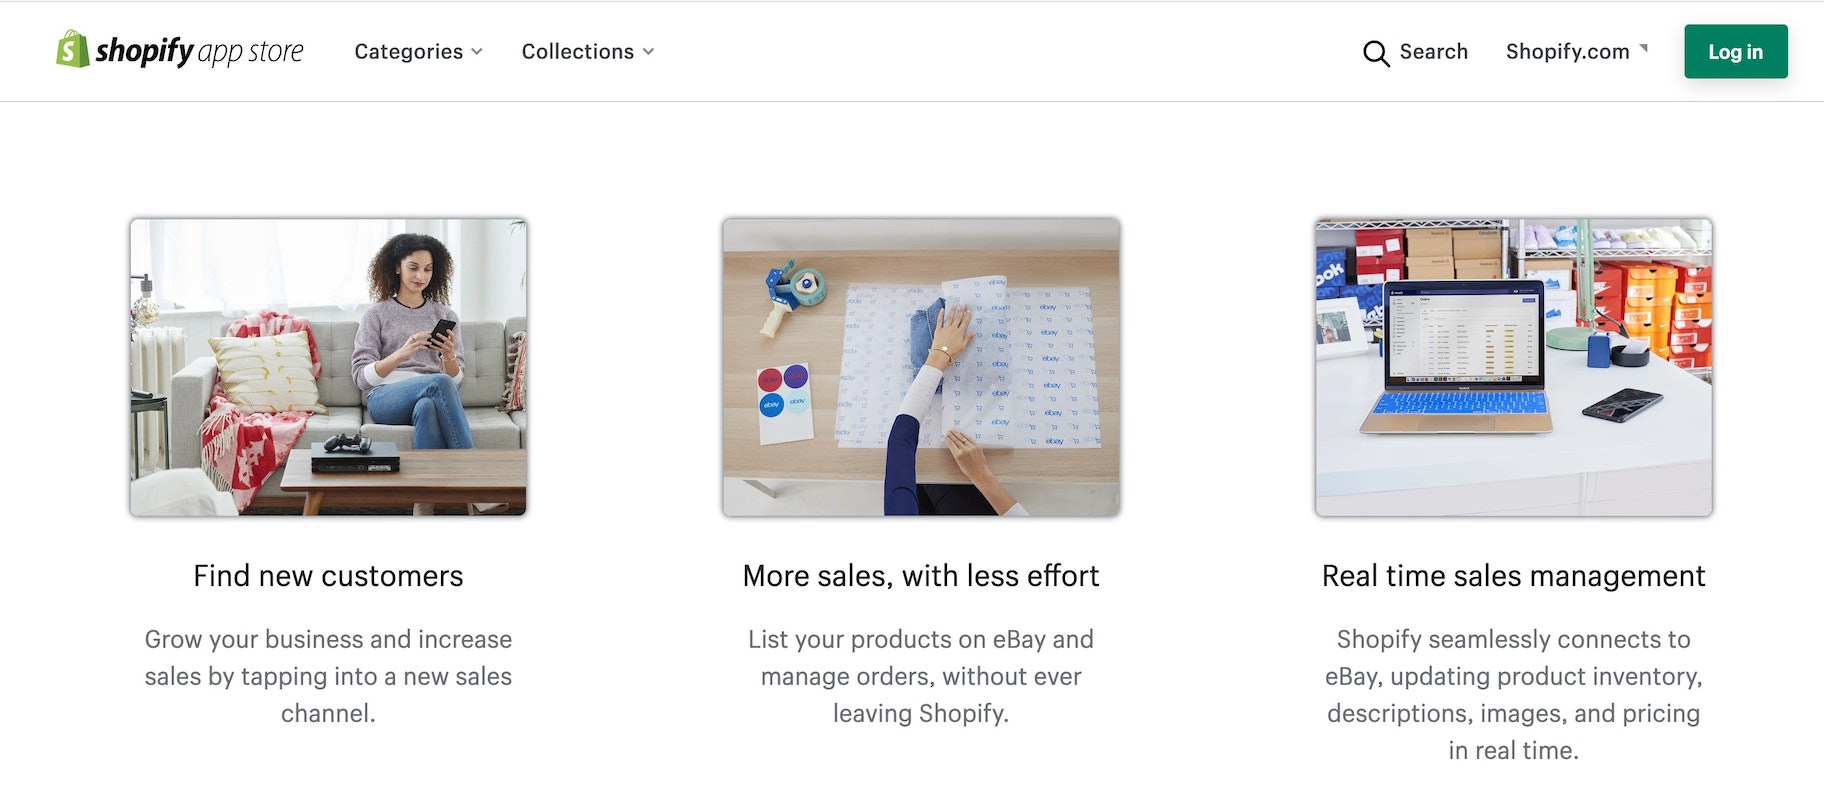The width and height of the screenshot is (1824, 785).
Task: Open the Shopify.com dropdown caret
Action: point(1646,48)
